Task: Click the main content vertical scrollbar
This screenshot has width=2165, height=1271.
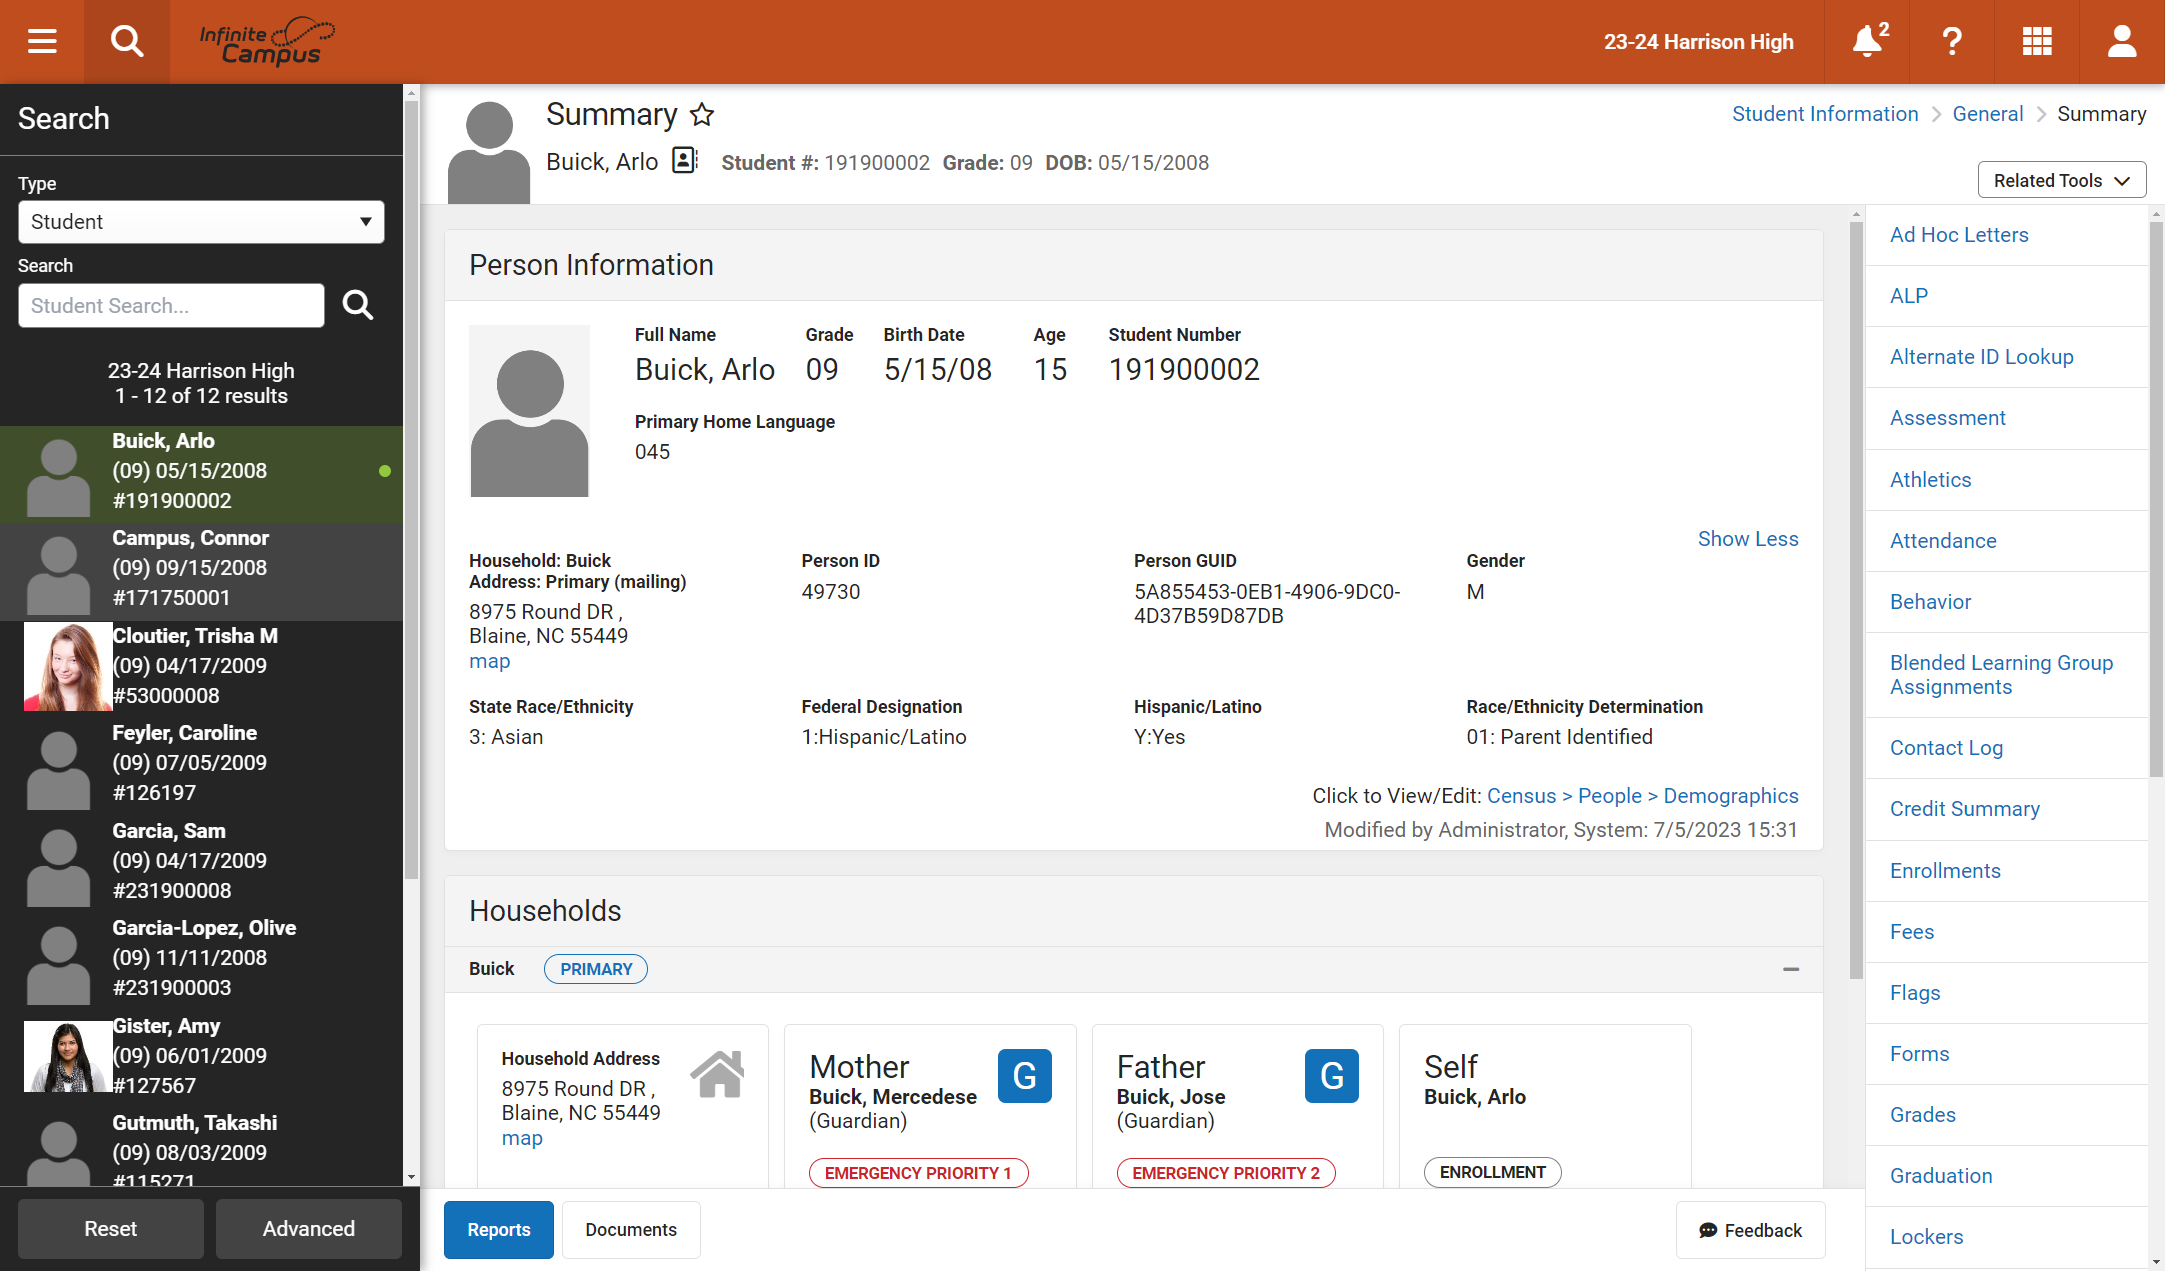Action: (1856, 600)
